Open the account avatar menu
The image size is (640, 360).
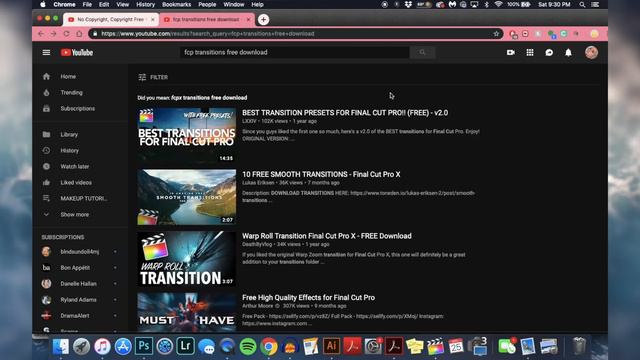[591, 52]
